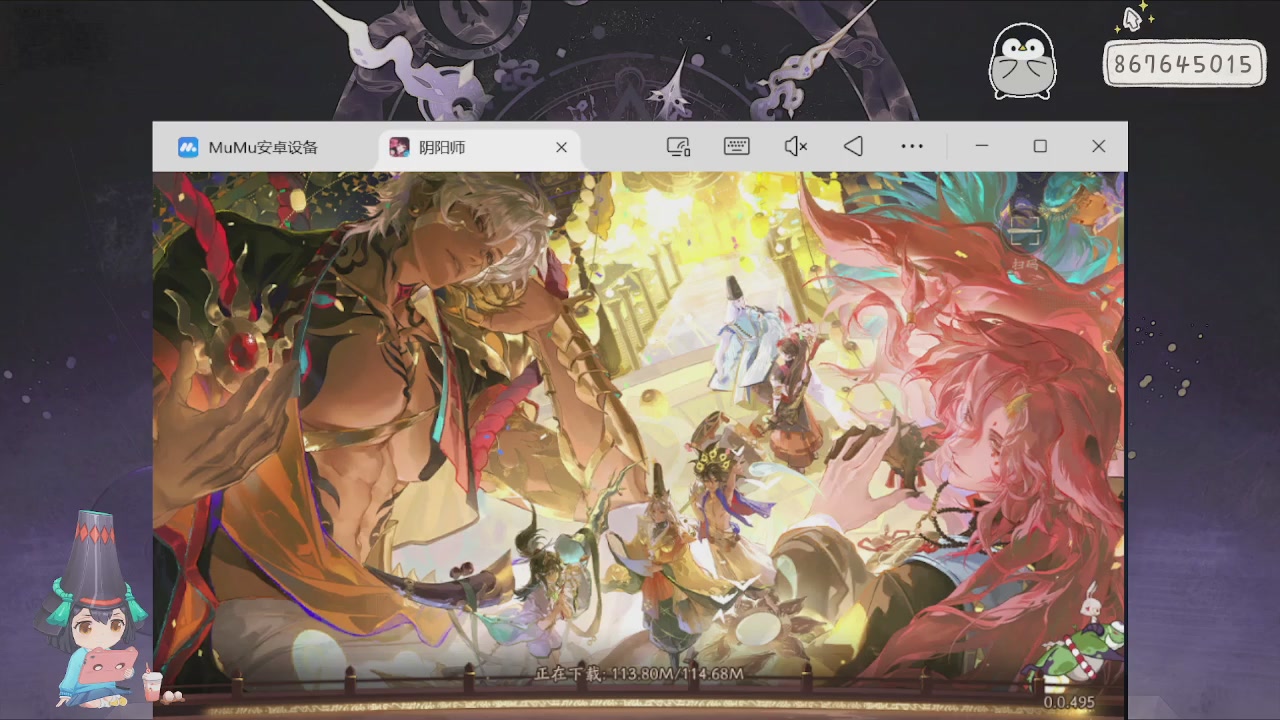Screen dimensions: 1280x720
Task: Click the triangular back navigation icon
Action: tap(853, 147)
